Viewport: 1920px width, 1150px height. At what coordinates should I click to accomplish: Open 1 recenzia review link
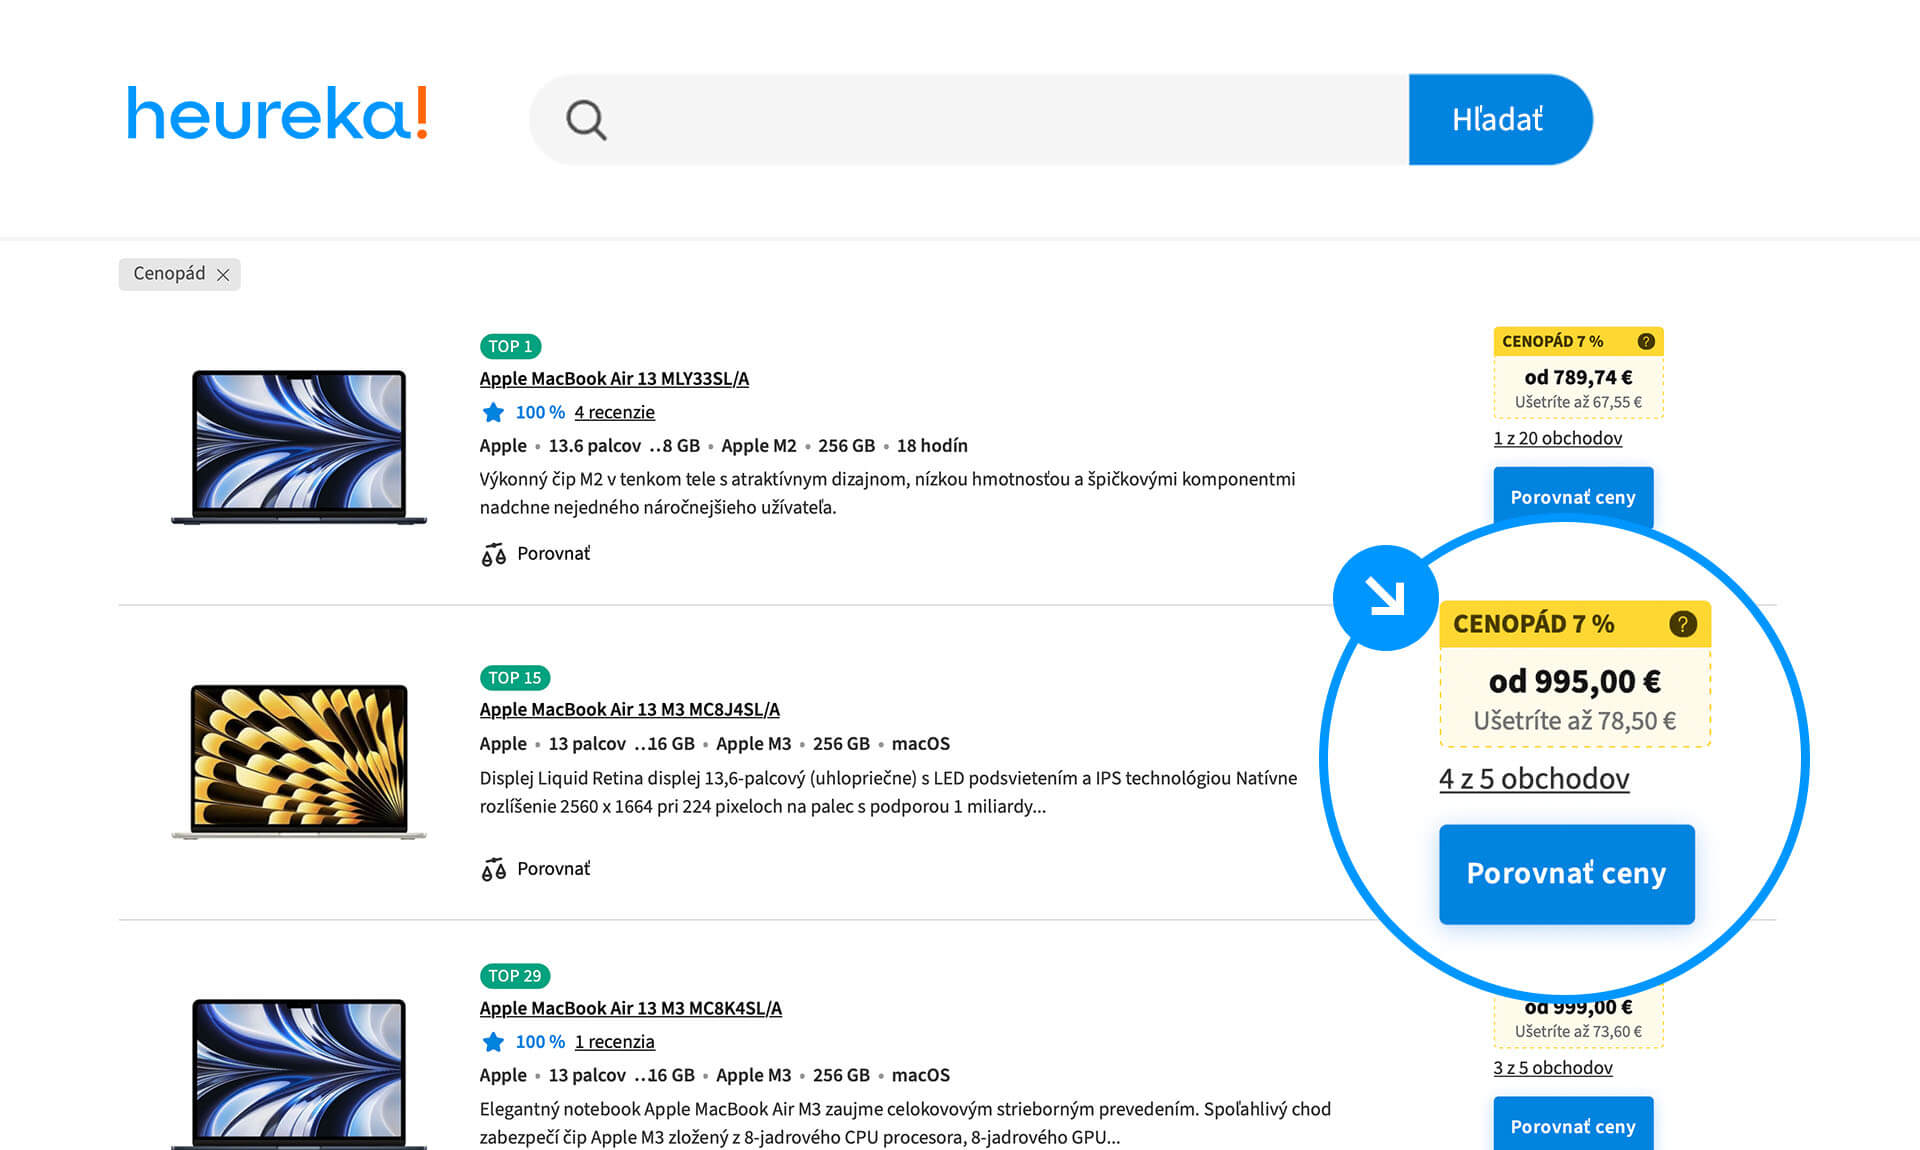click(614, 1042)
